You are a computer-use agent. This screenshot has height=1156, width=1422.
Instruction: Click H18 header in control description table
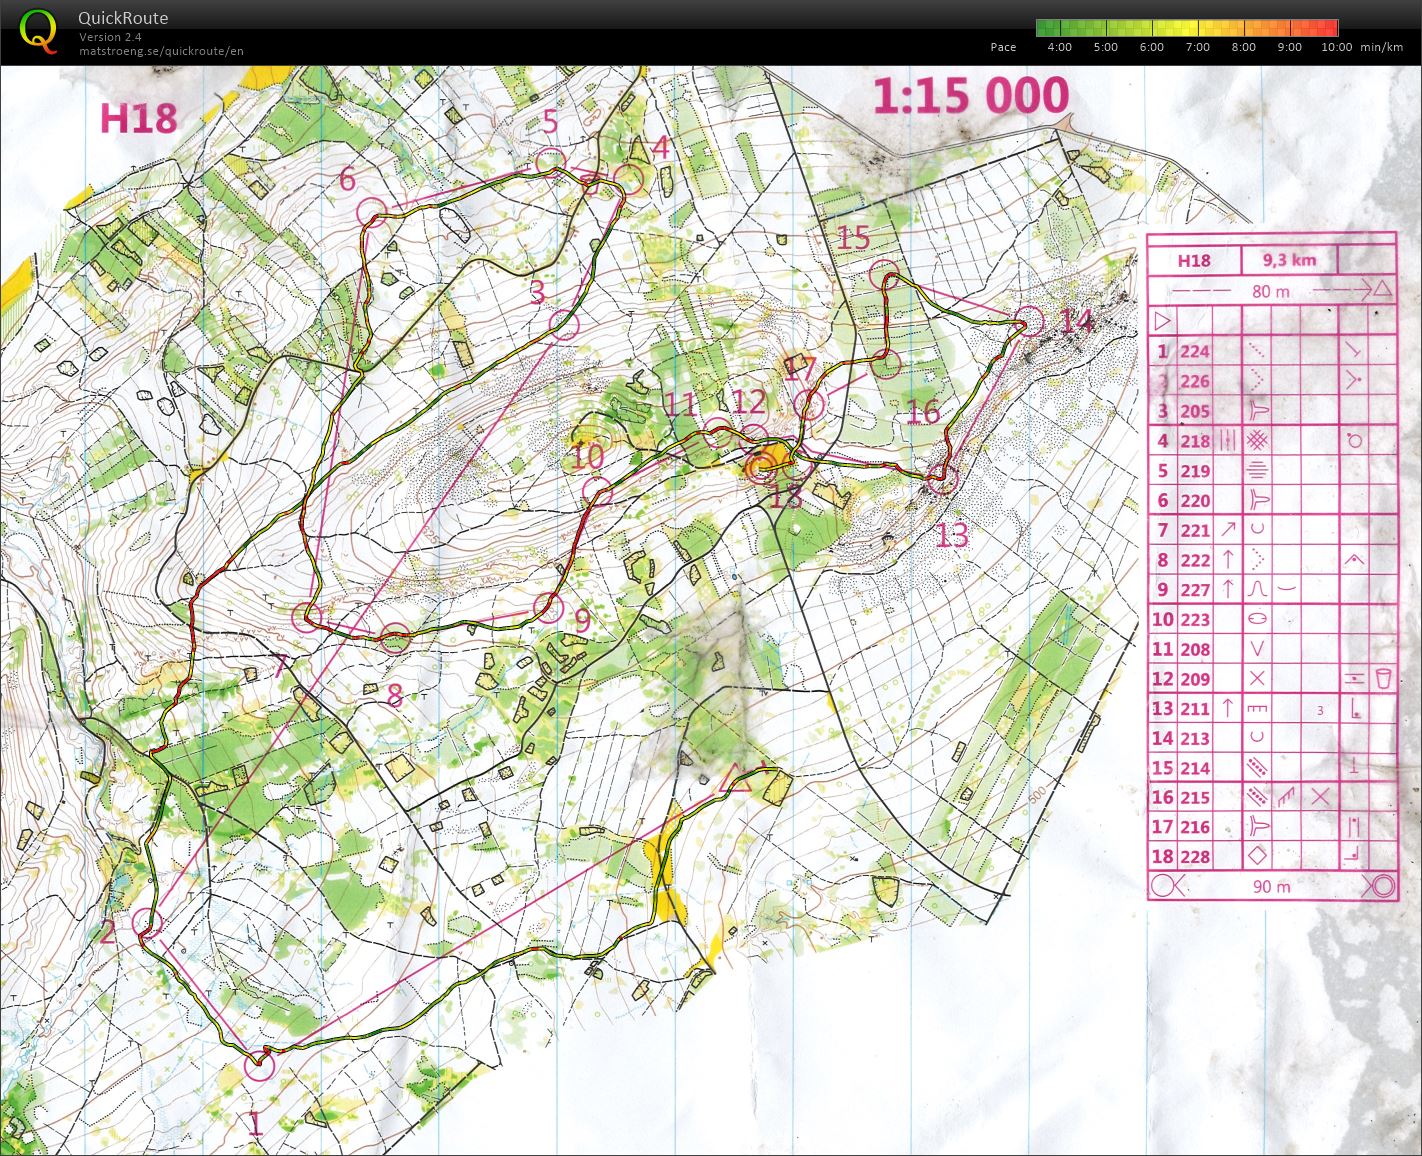click(1194, 261)
